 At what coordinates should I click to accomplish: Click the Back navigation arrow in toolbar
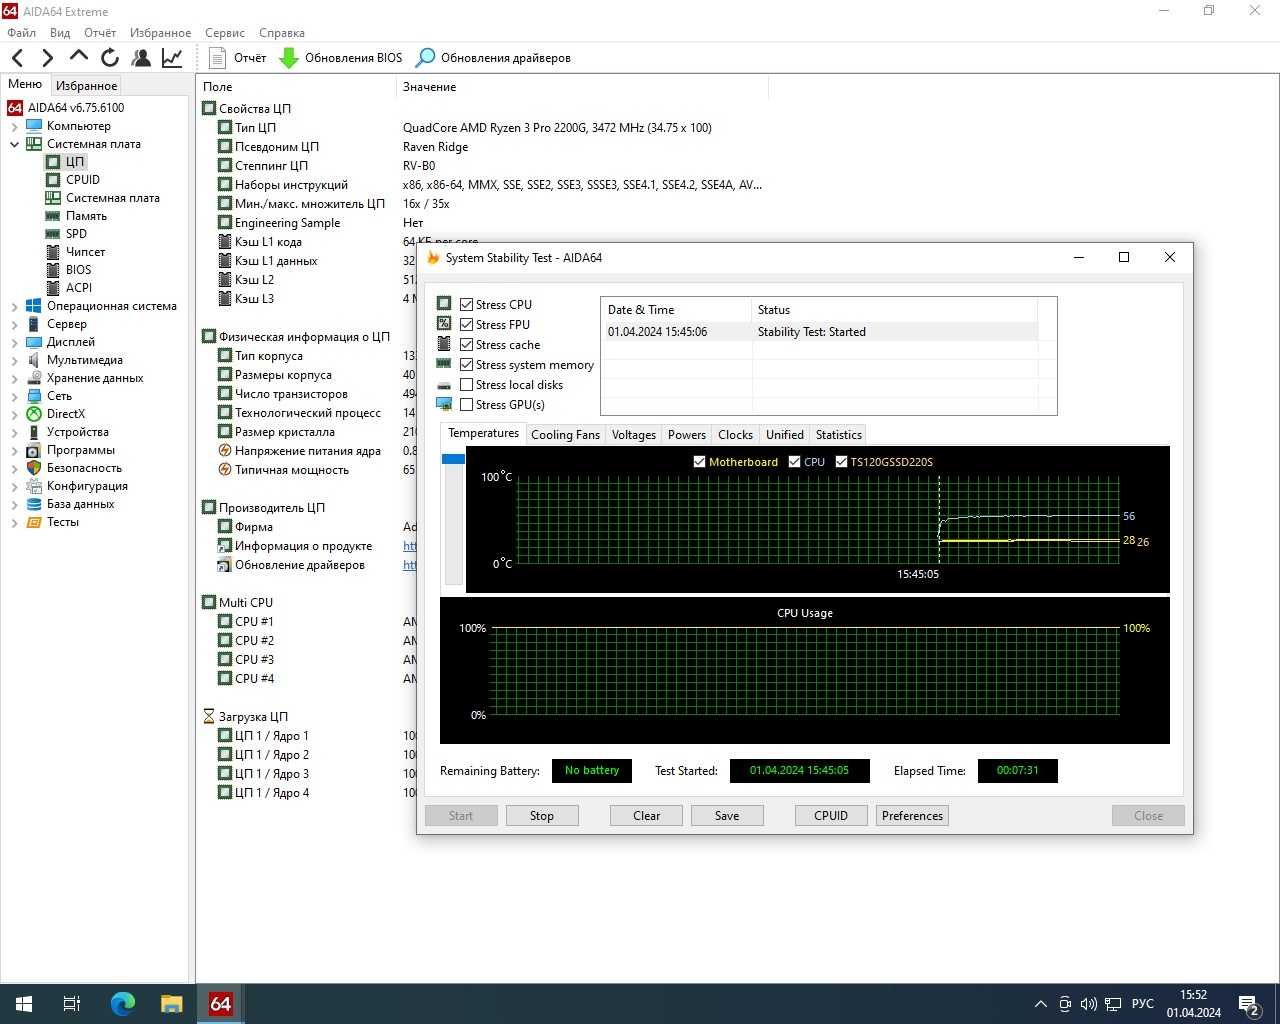[17, 58]
